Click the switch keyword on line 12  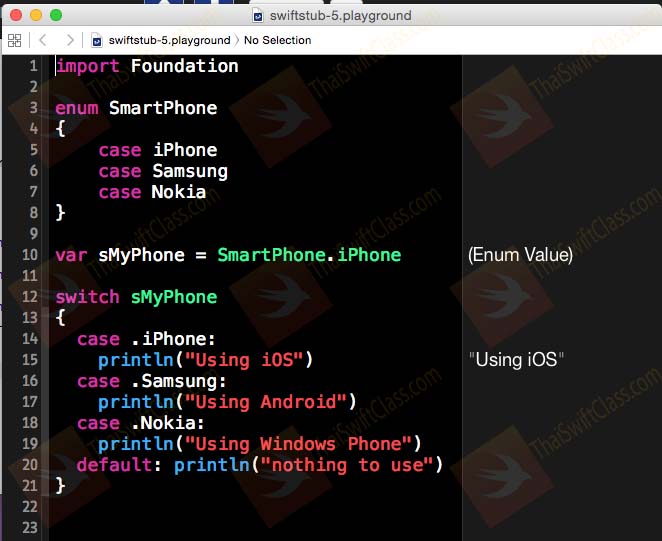87,297
